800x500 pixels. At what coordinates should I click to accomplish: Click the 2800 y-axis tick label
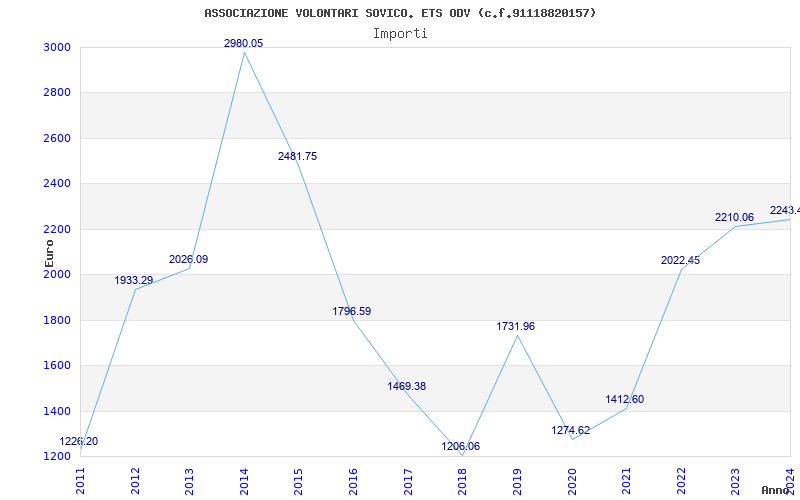click(57, 93)
